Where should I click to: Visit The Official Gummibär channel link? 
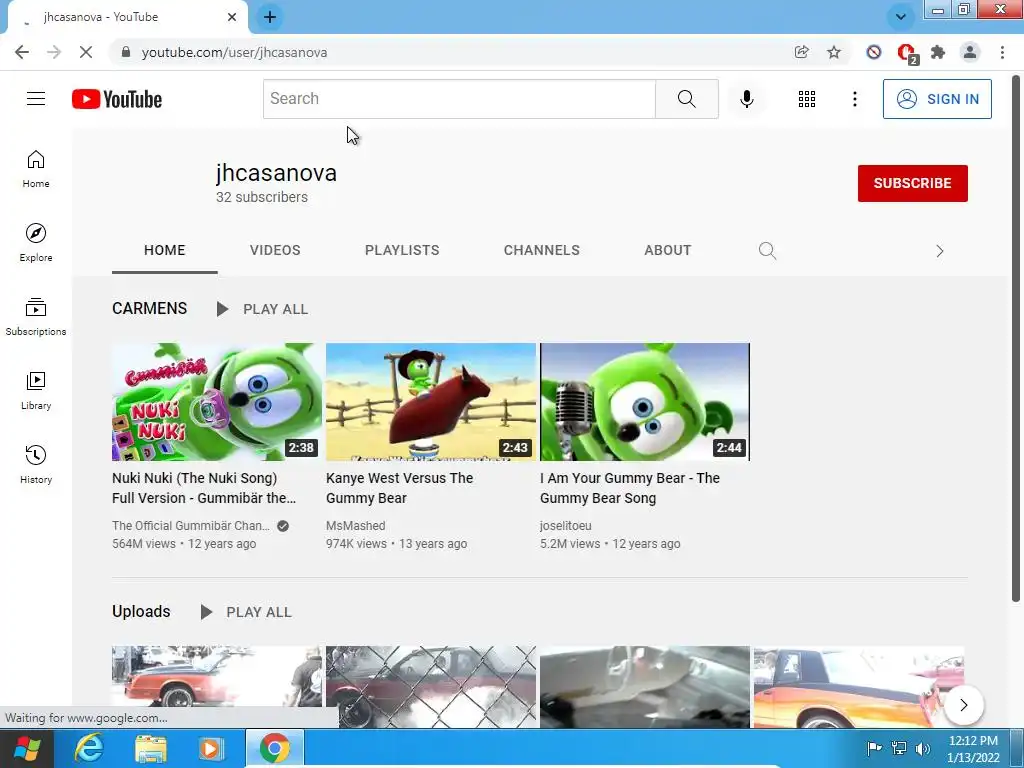[x=191, y=526]
